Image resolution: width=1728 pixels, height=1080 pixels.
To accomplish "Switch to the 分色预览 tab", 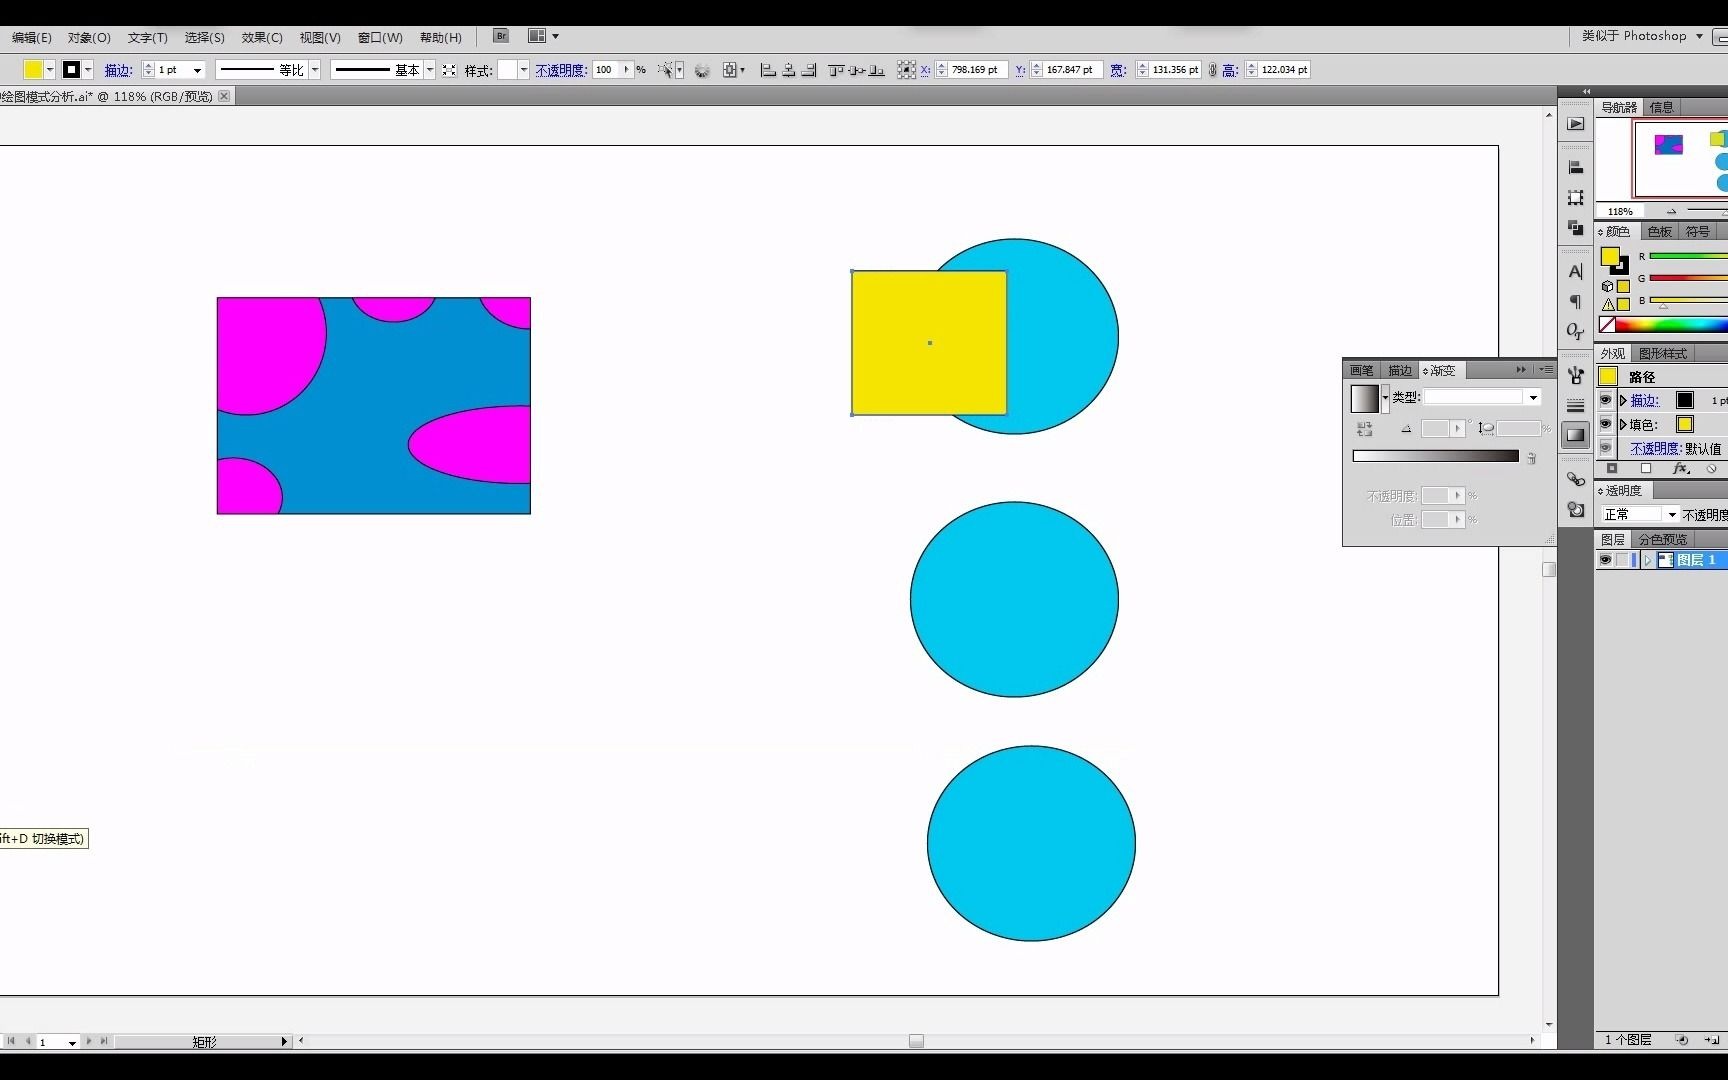I will [x=1663, y=539].
